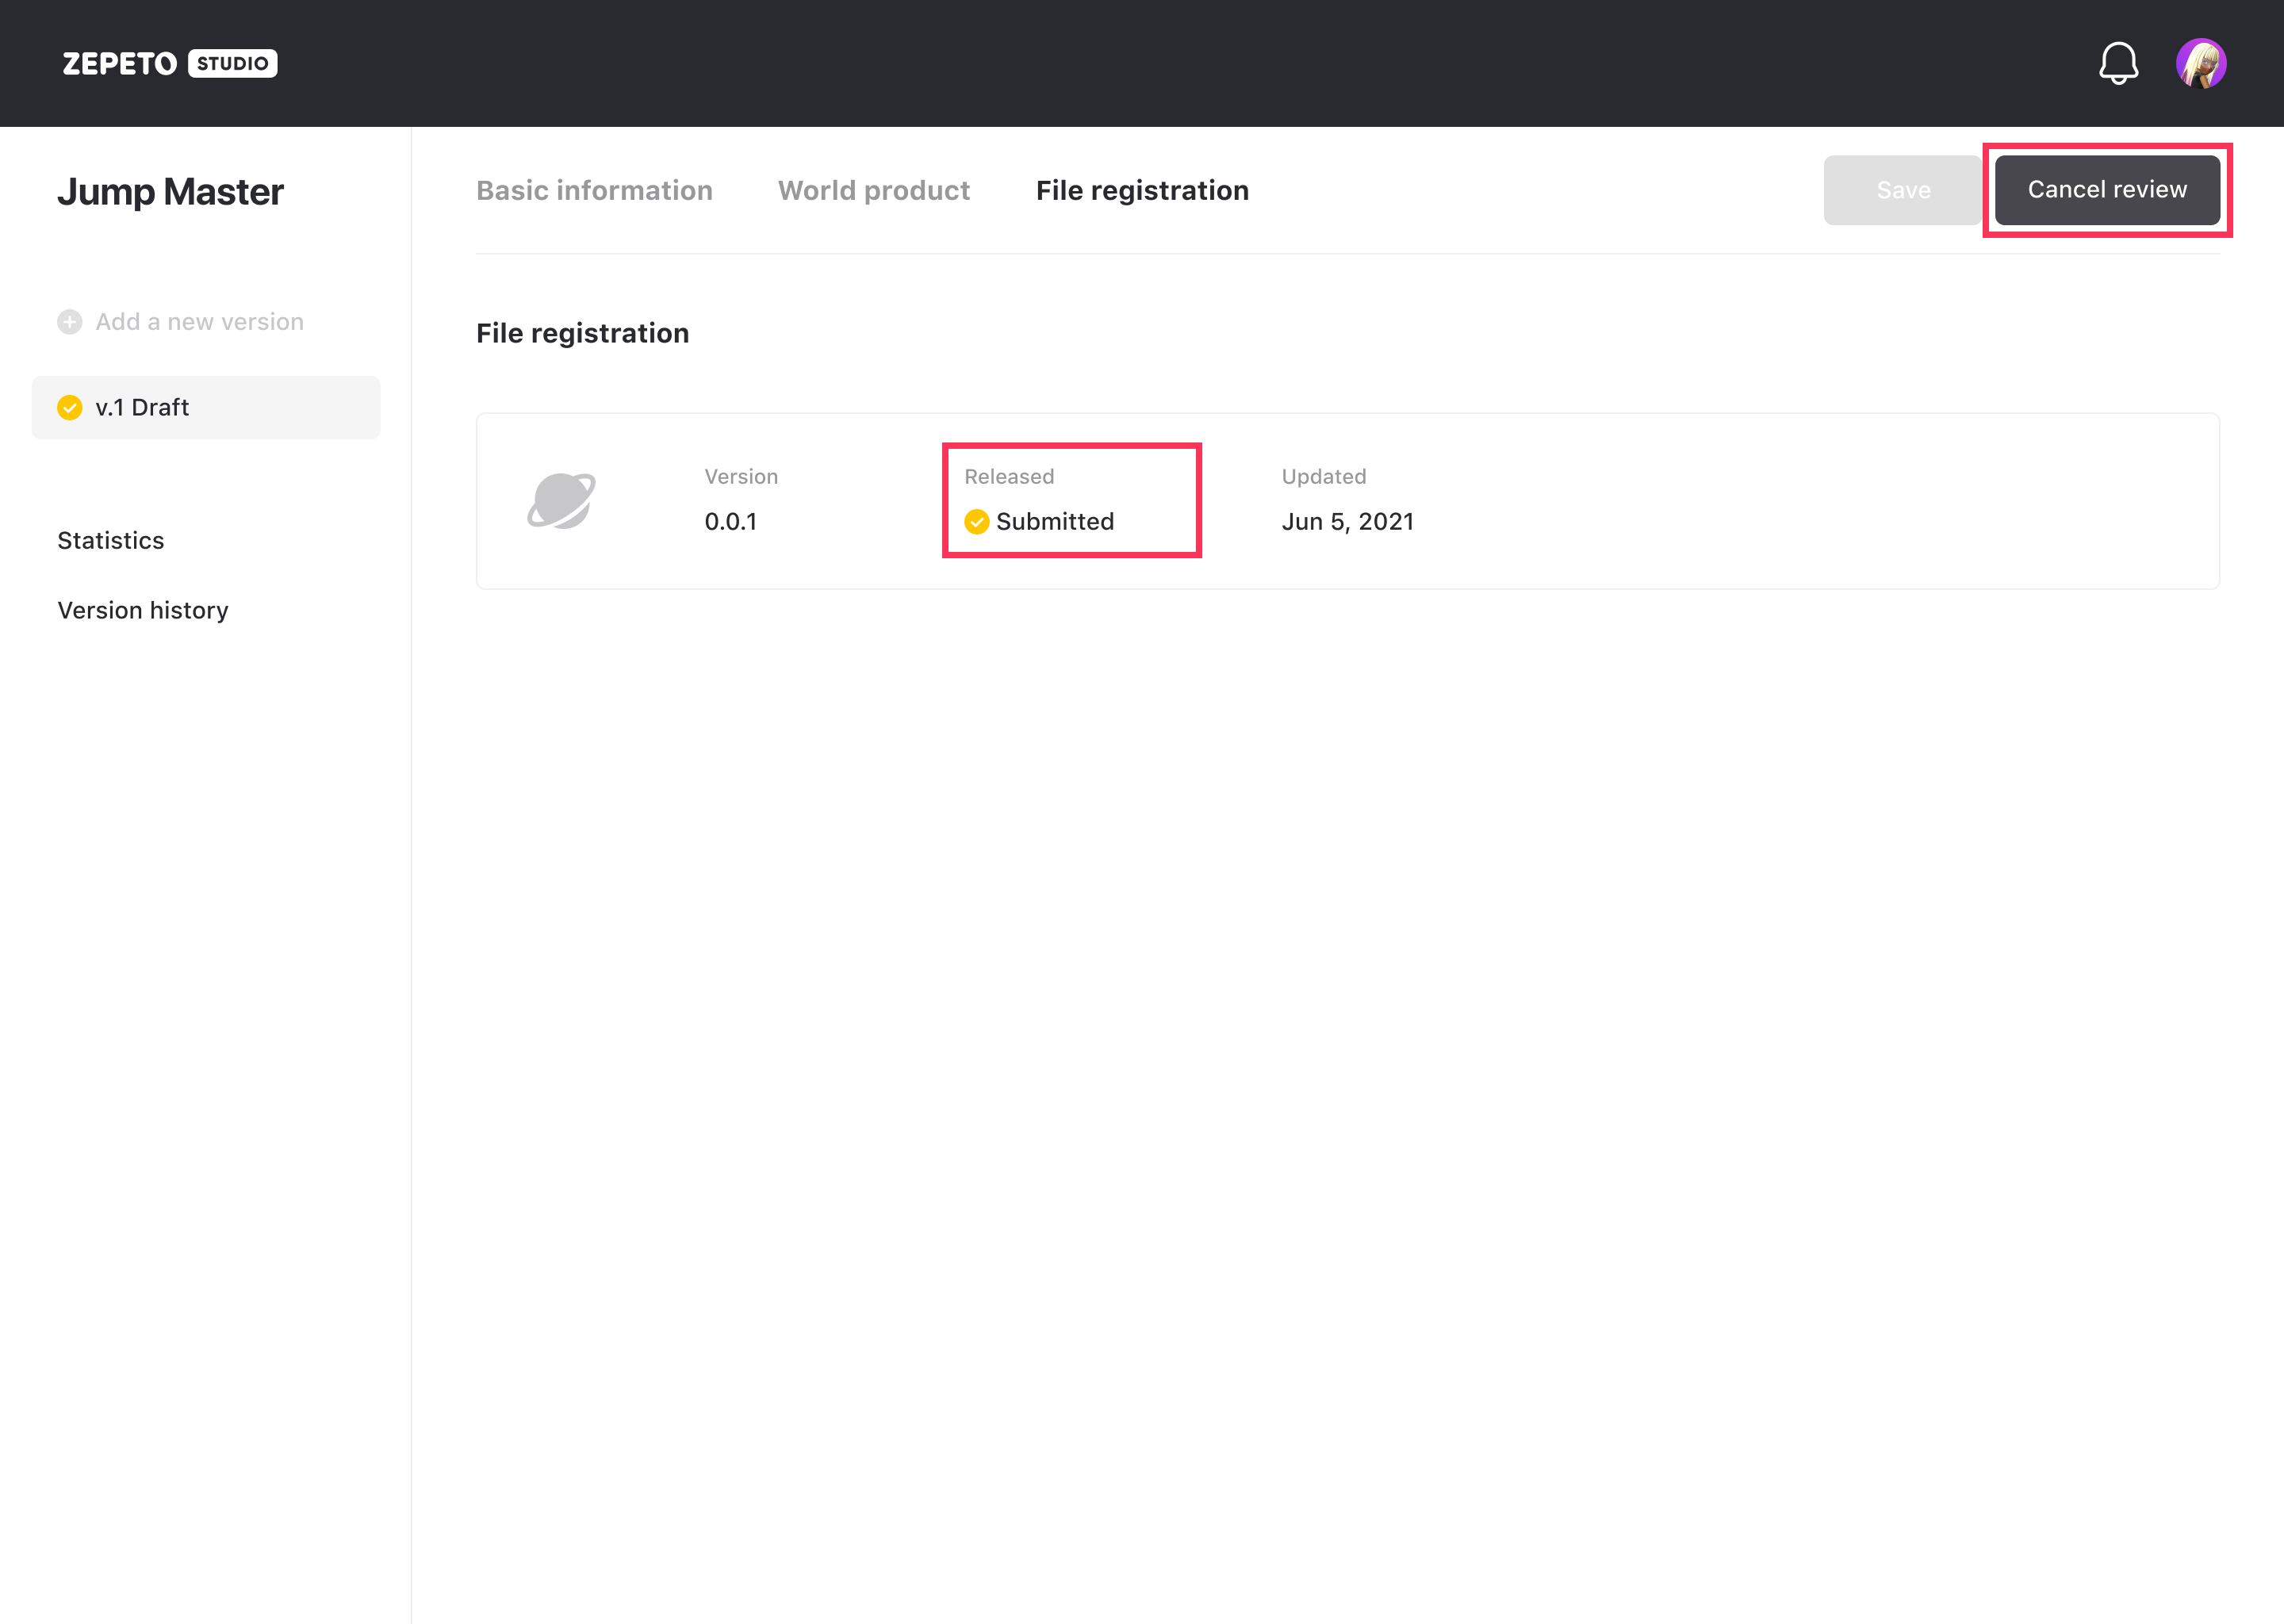Click the version 0.0.1 value
Viewport: 2284px width, 1624px height.
point(730,521)
